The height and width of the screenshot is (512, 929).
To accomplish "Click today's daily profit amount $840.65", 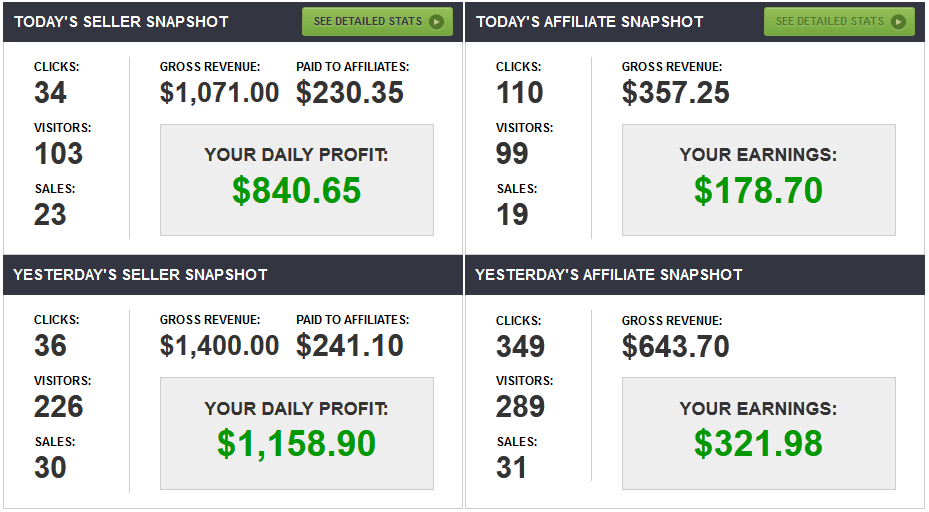I will [296, 190].
